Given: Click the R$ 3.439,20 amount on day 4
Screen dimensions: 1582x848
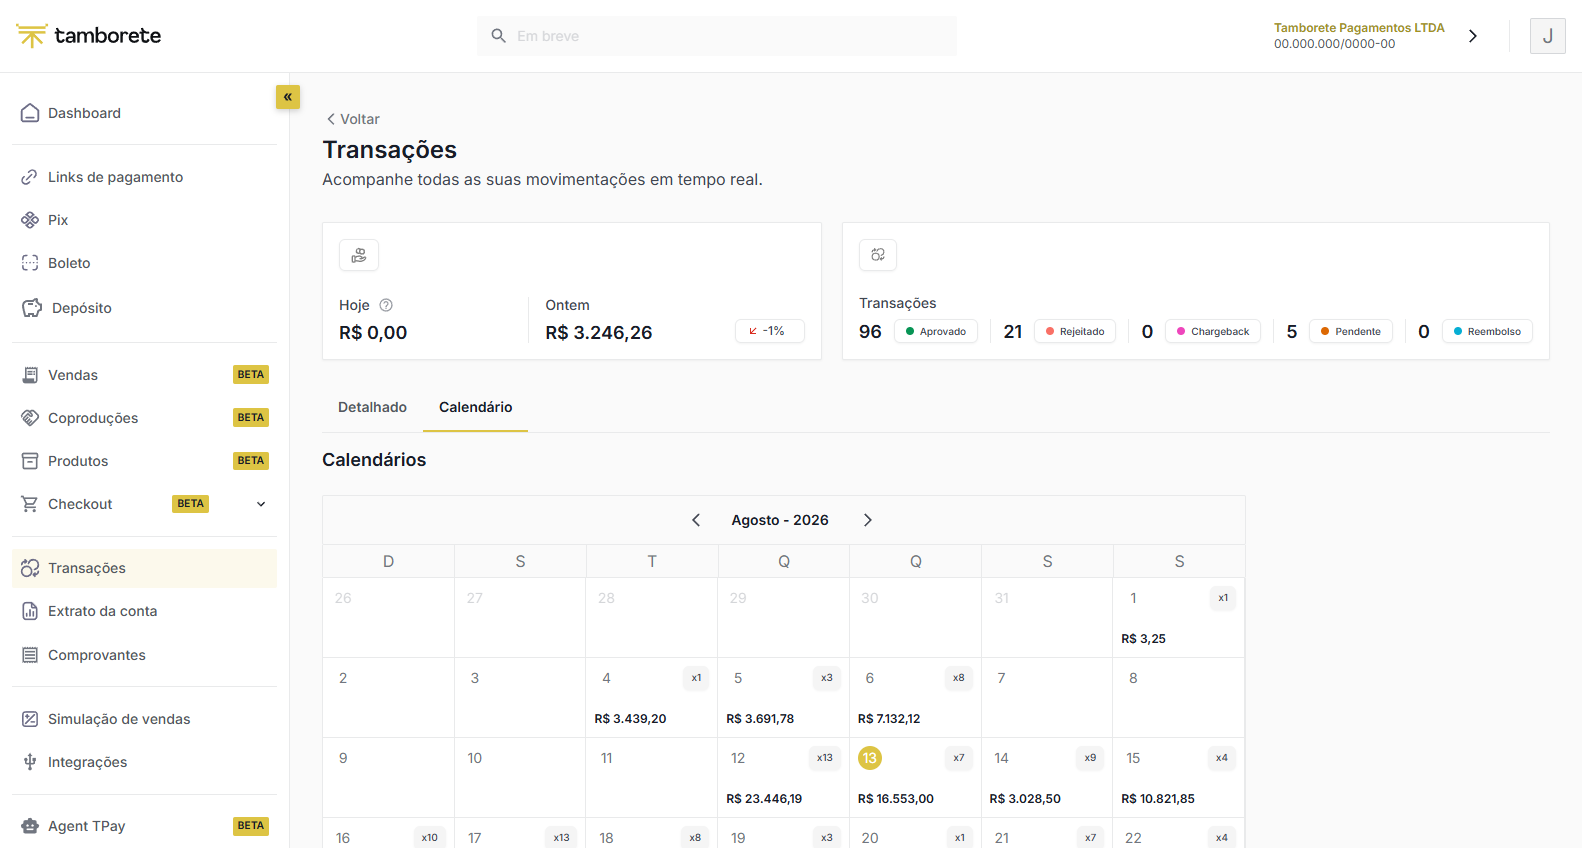Looking at the screenshot, I should 630,719.
